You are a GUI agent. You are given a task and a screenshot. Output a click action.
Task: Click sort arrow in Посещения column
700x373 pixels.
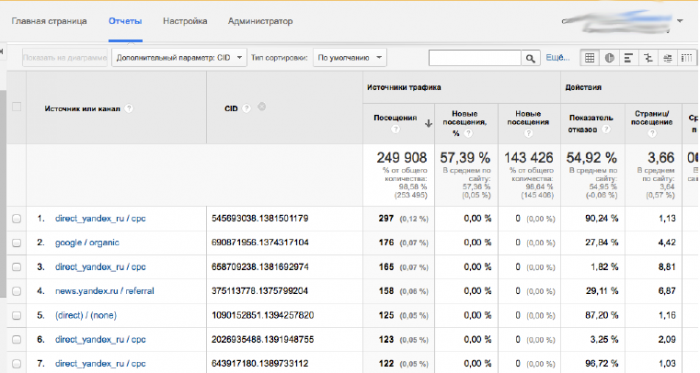click(x=428, y=124)
